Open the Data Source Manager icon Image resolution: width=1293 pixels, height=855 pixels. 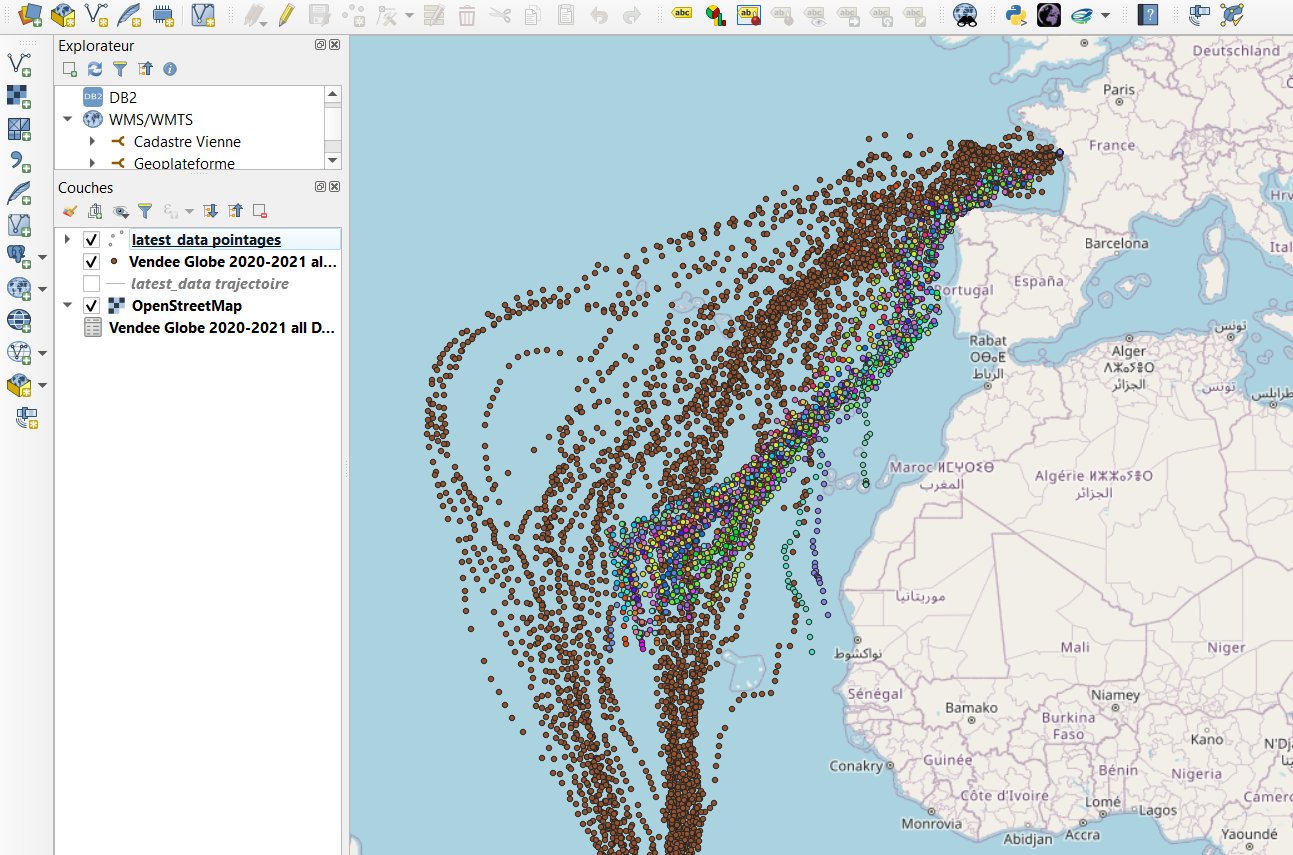pos(30,14)
